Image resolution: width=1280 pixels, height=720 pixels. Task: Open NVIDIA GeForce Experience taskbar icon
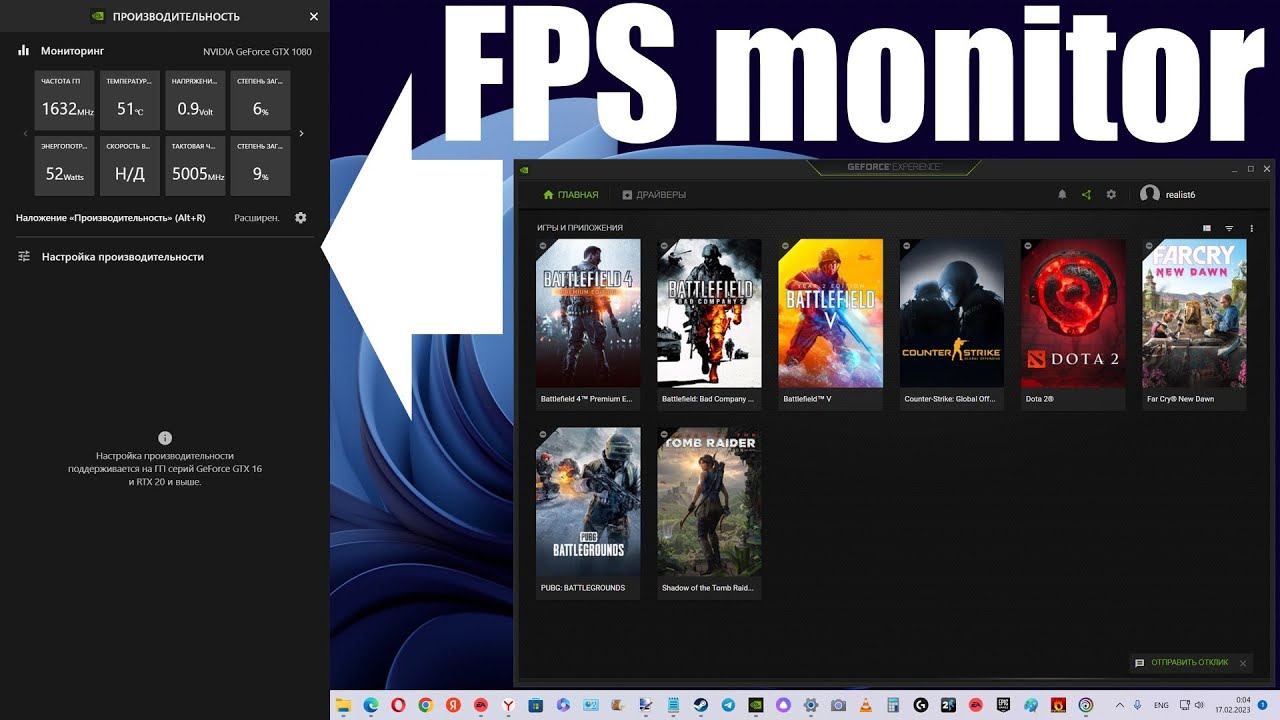click(756, 705)
